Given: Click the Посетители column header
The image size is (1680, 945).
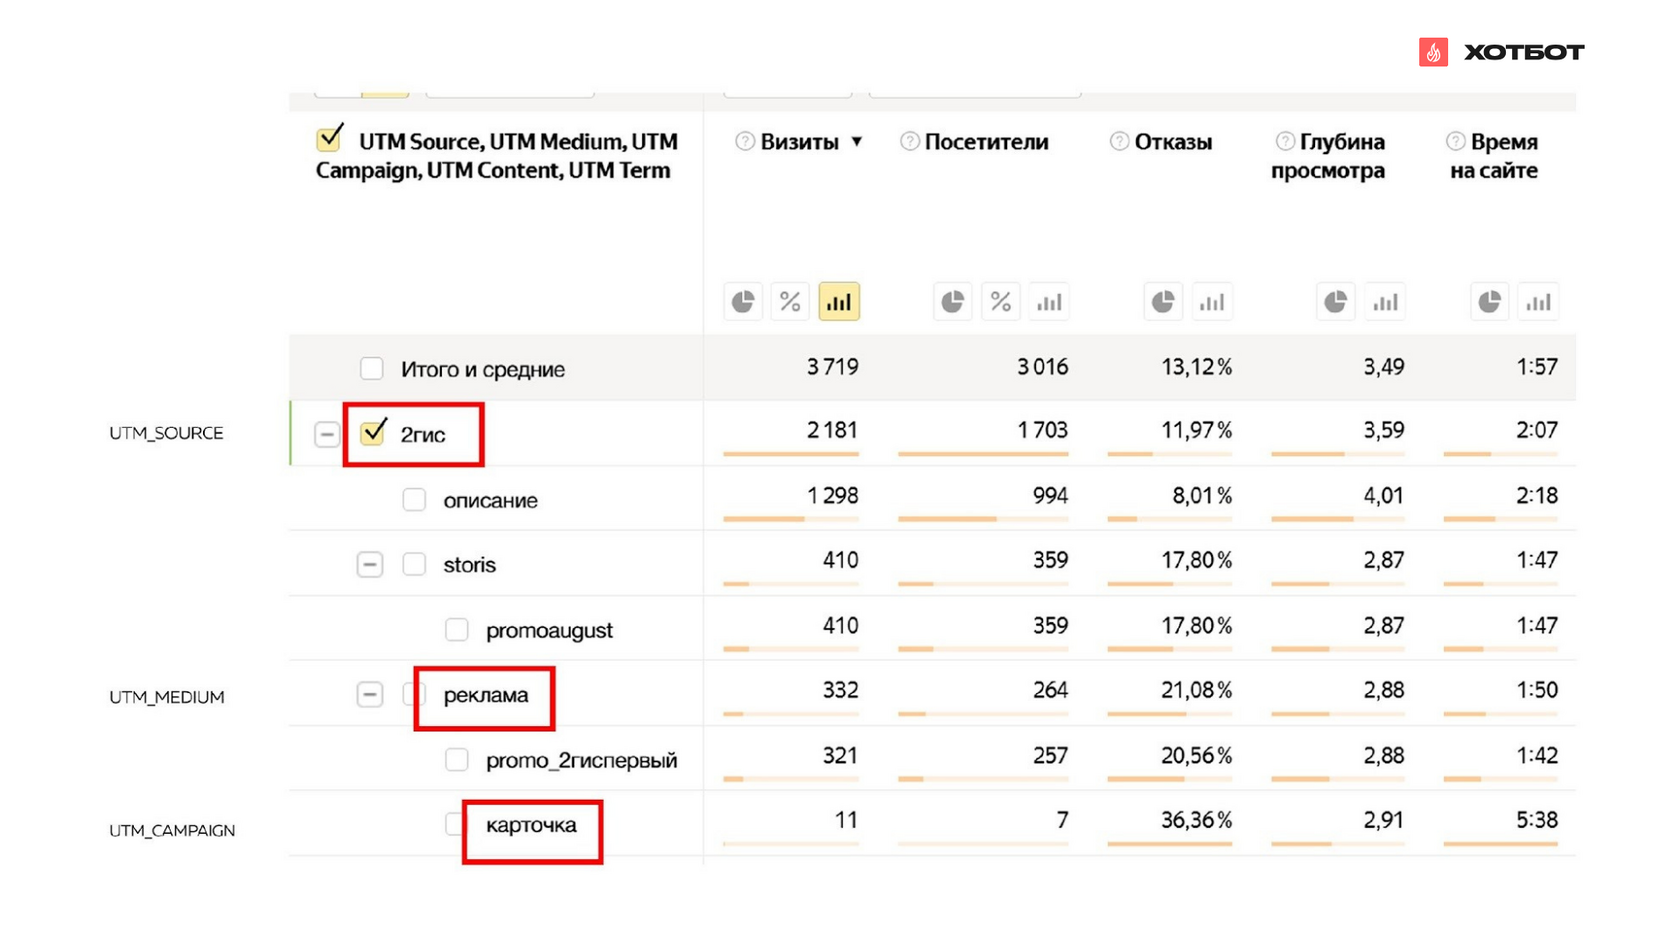Looking at the screenshot, I should tap(986, 142).
